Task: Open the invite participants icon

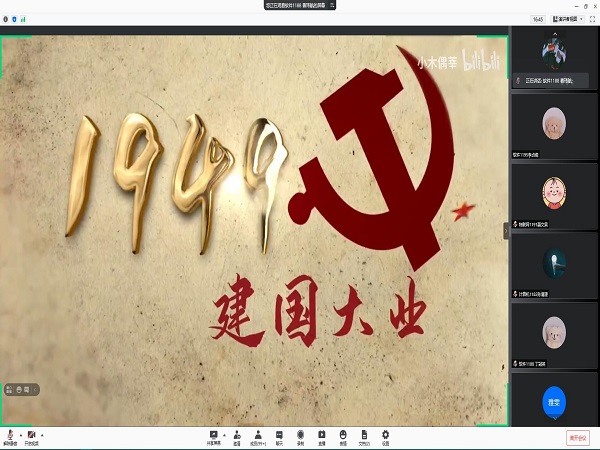Action: pyautogui.click(x=236, y=435)
